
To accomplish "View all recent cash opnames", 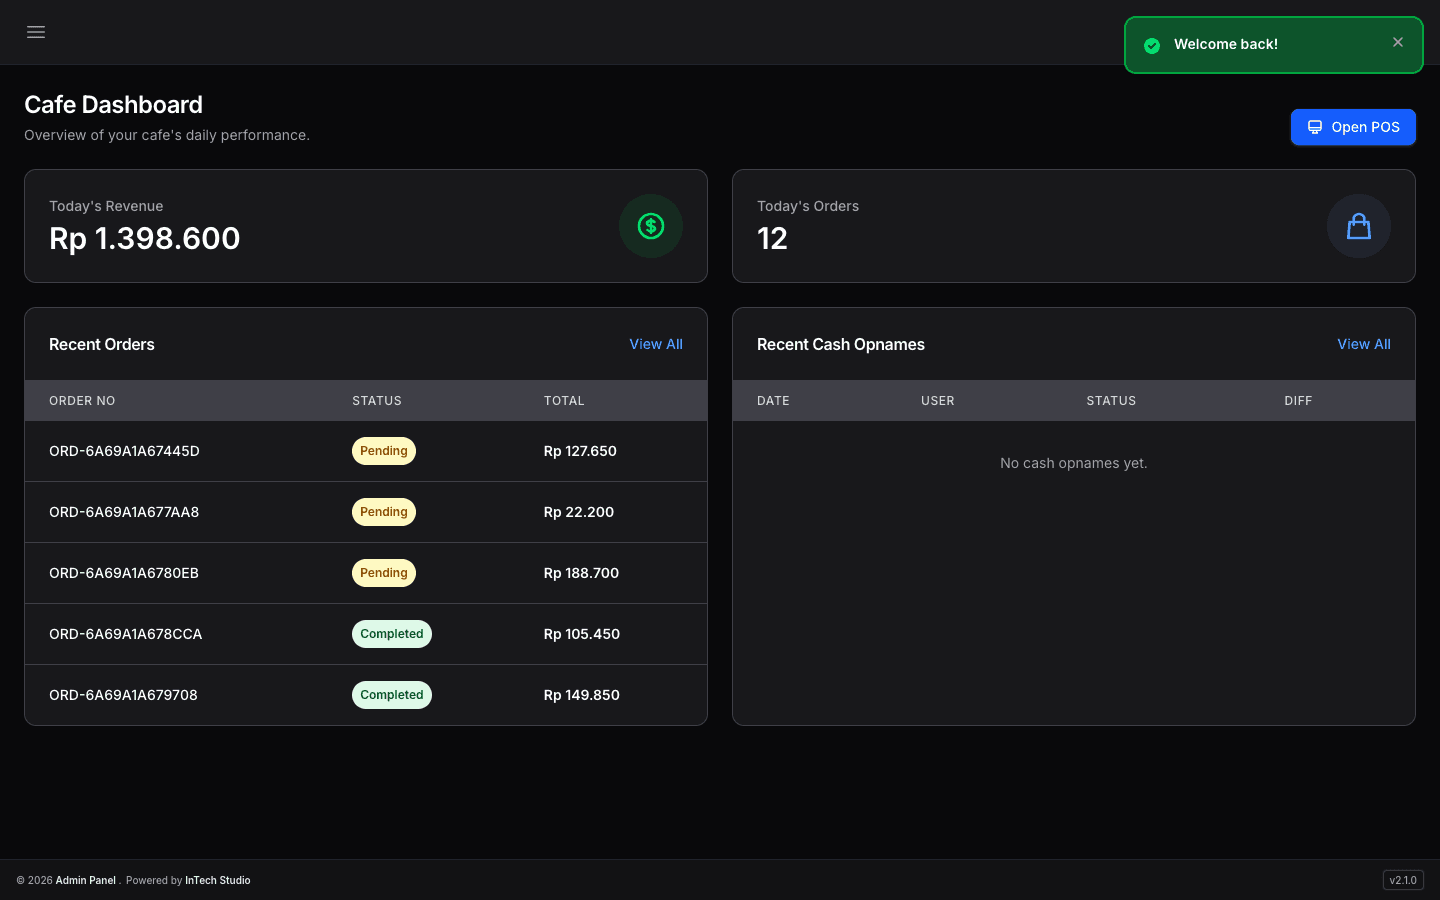I will 1364,344.
